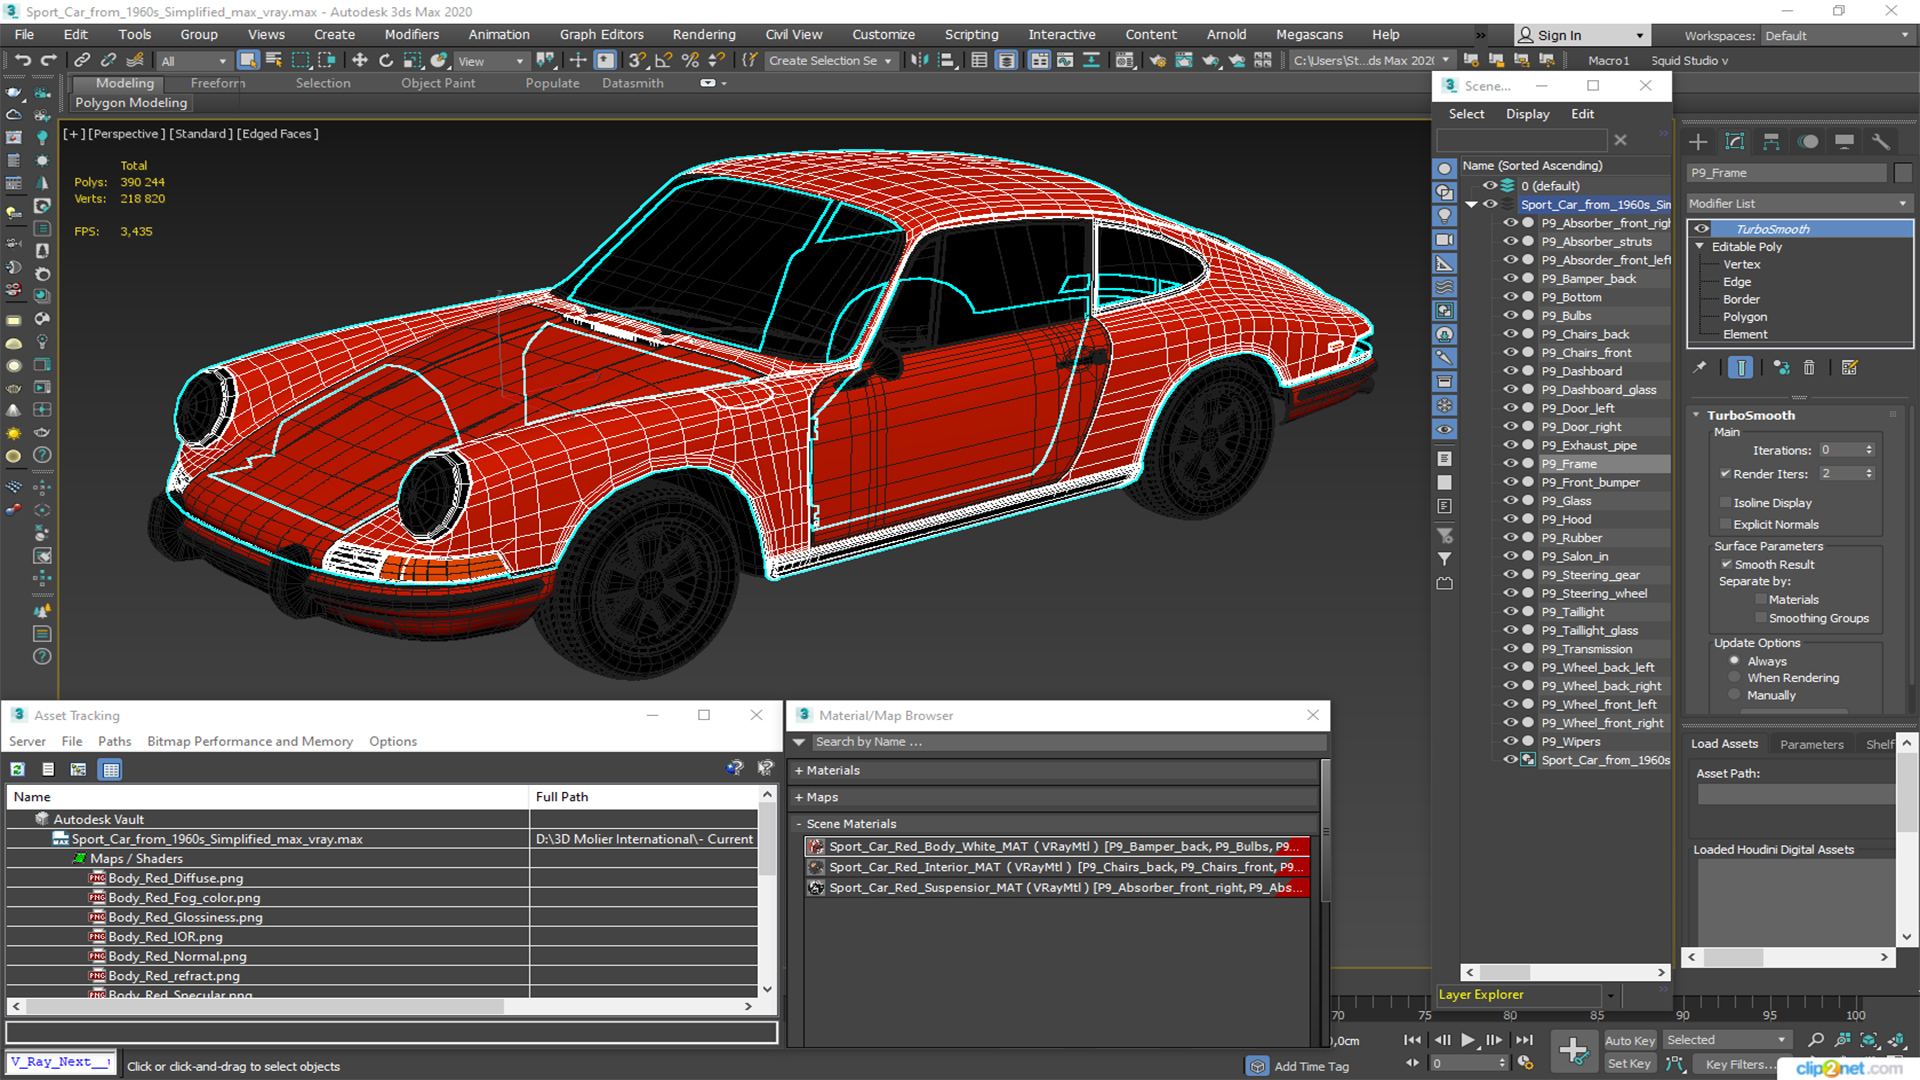Expand Materials group in Material/Map Browser
The image size is (1920, 1080).
click(799, 770)
